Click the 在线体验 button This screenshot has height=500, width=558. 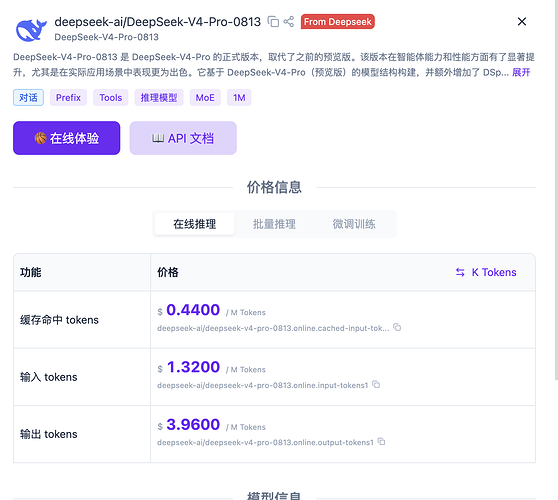pos(67,138)
